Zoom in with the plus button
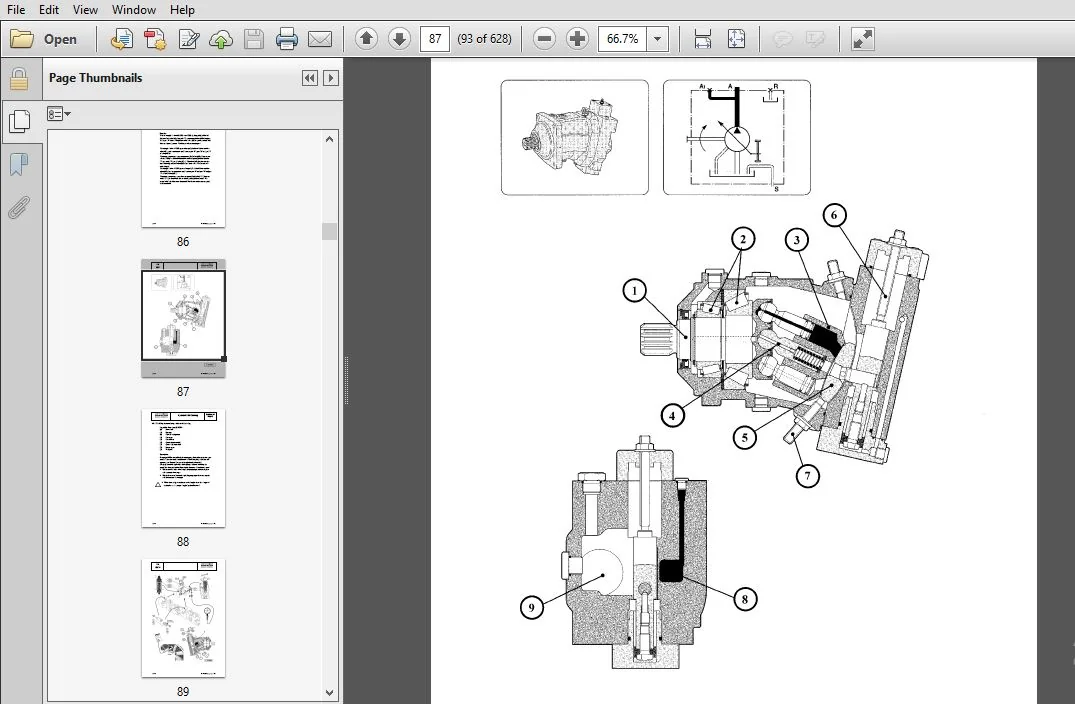Viewport: 1075px width, 704px height. coord(577,39)
